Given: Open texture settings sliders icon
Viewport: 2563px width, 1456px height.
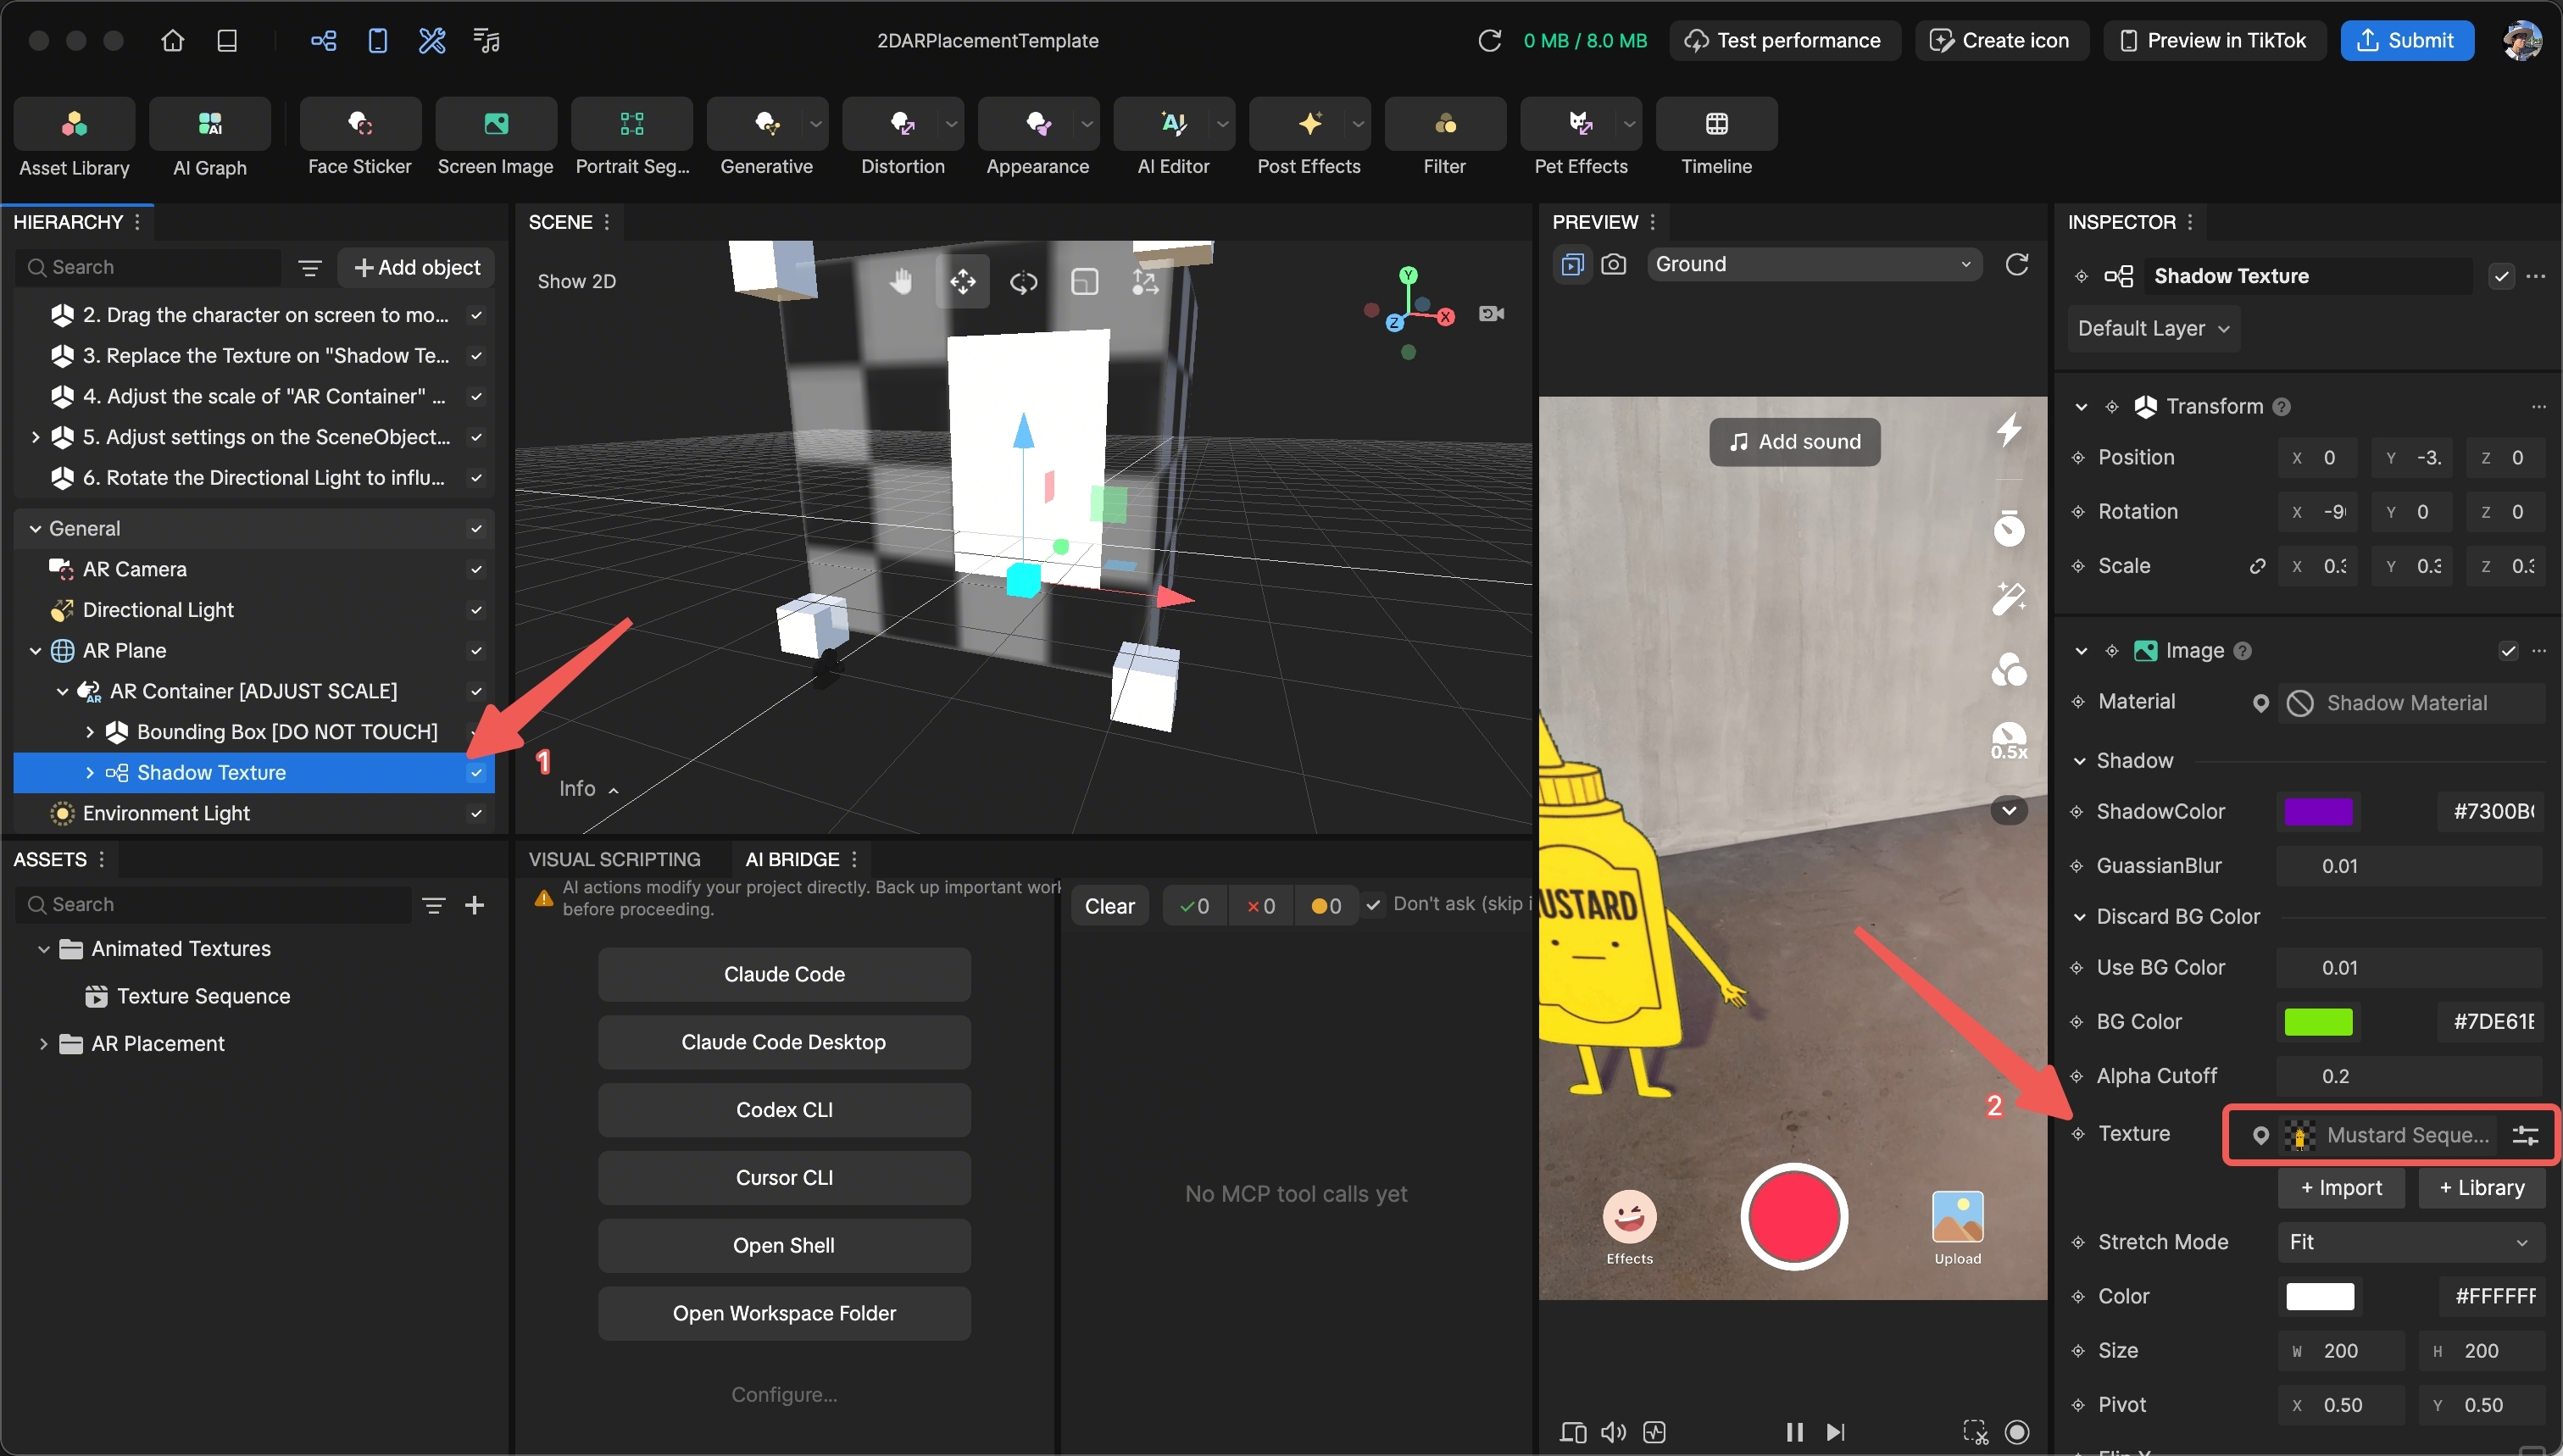Looking at the screenshot, I should click(2525, 1135).
